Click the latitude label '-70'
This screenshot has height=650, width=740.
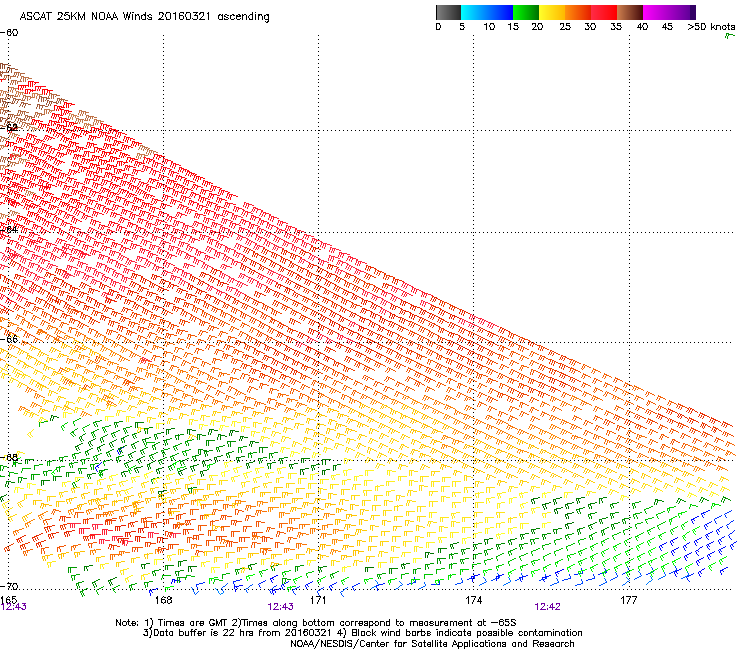(9, 586)
